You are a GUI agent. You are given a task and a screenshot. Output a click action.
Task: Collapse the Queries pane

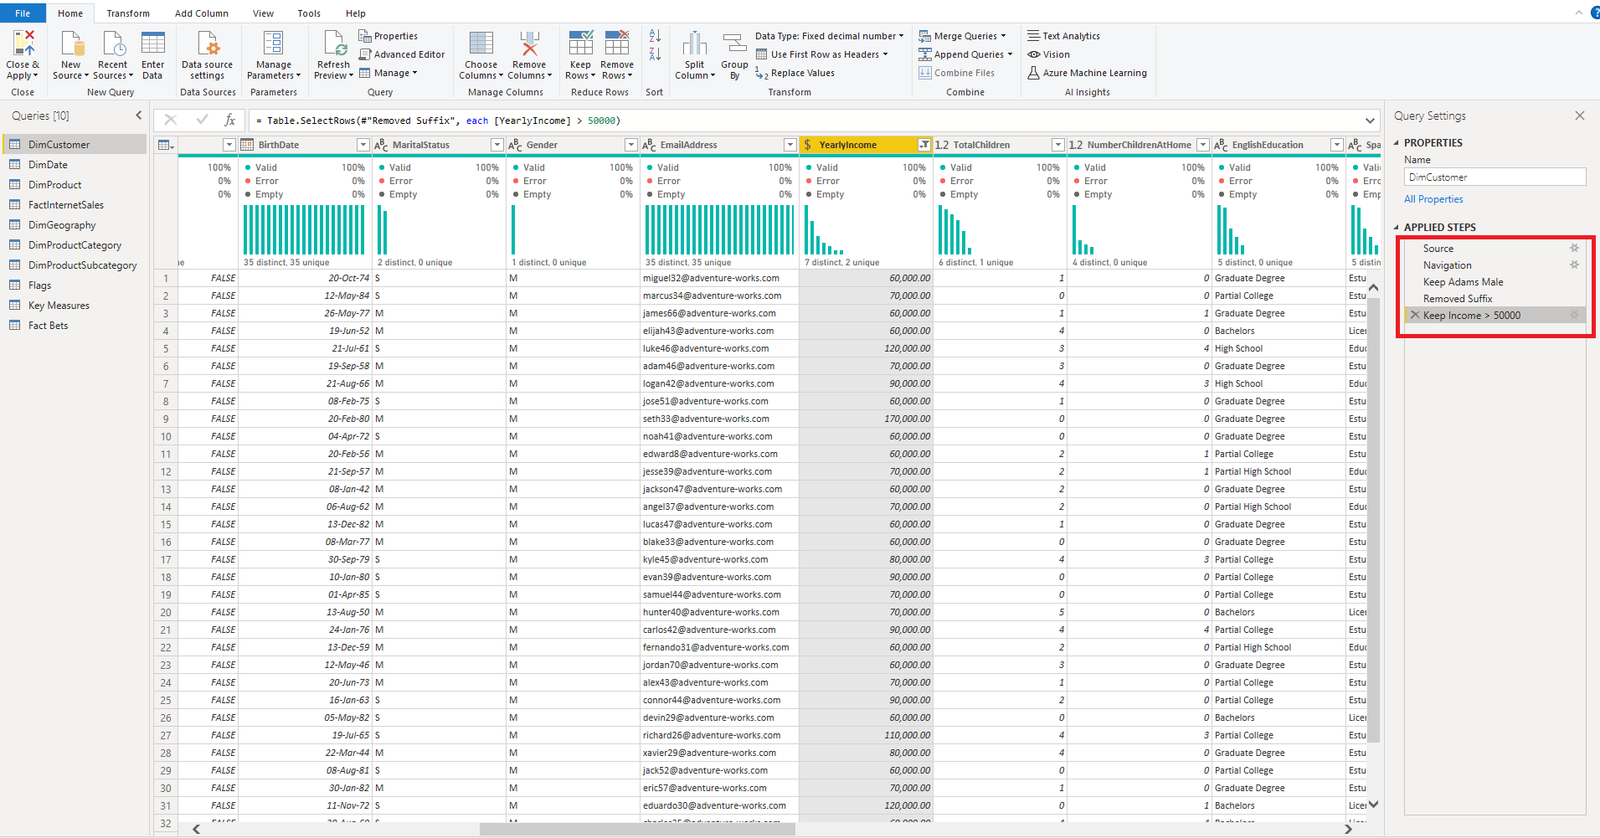tap(139, 116)
